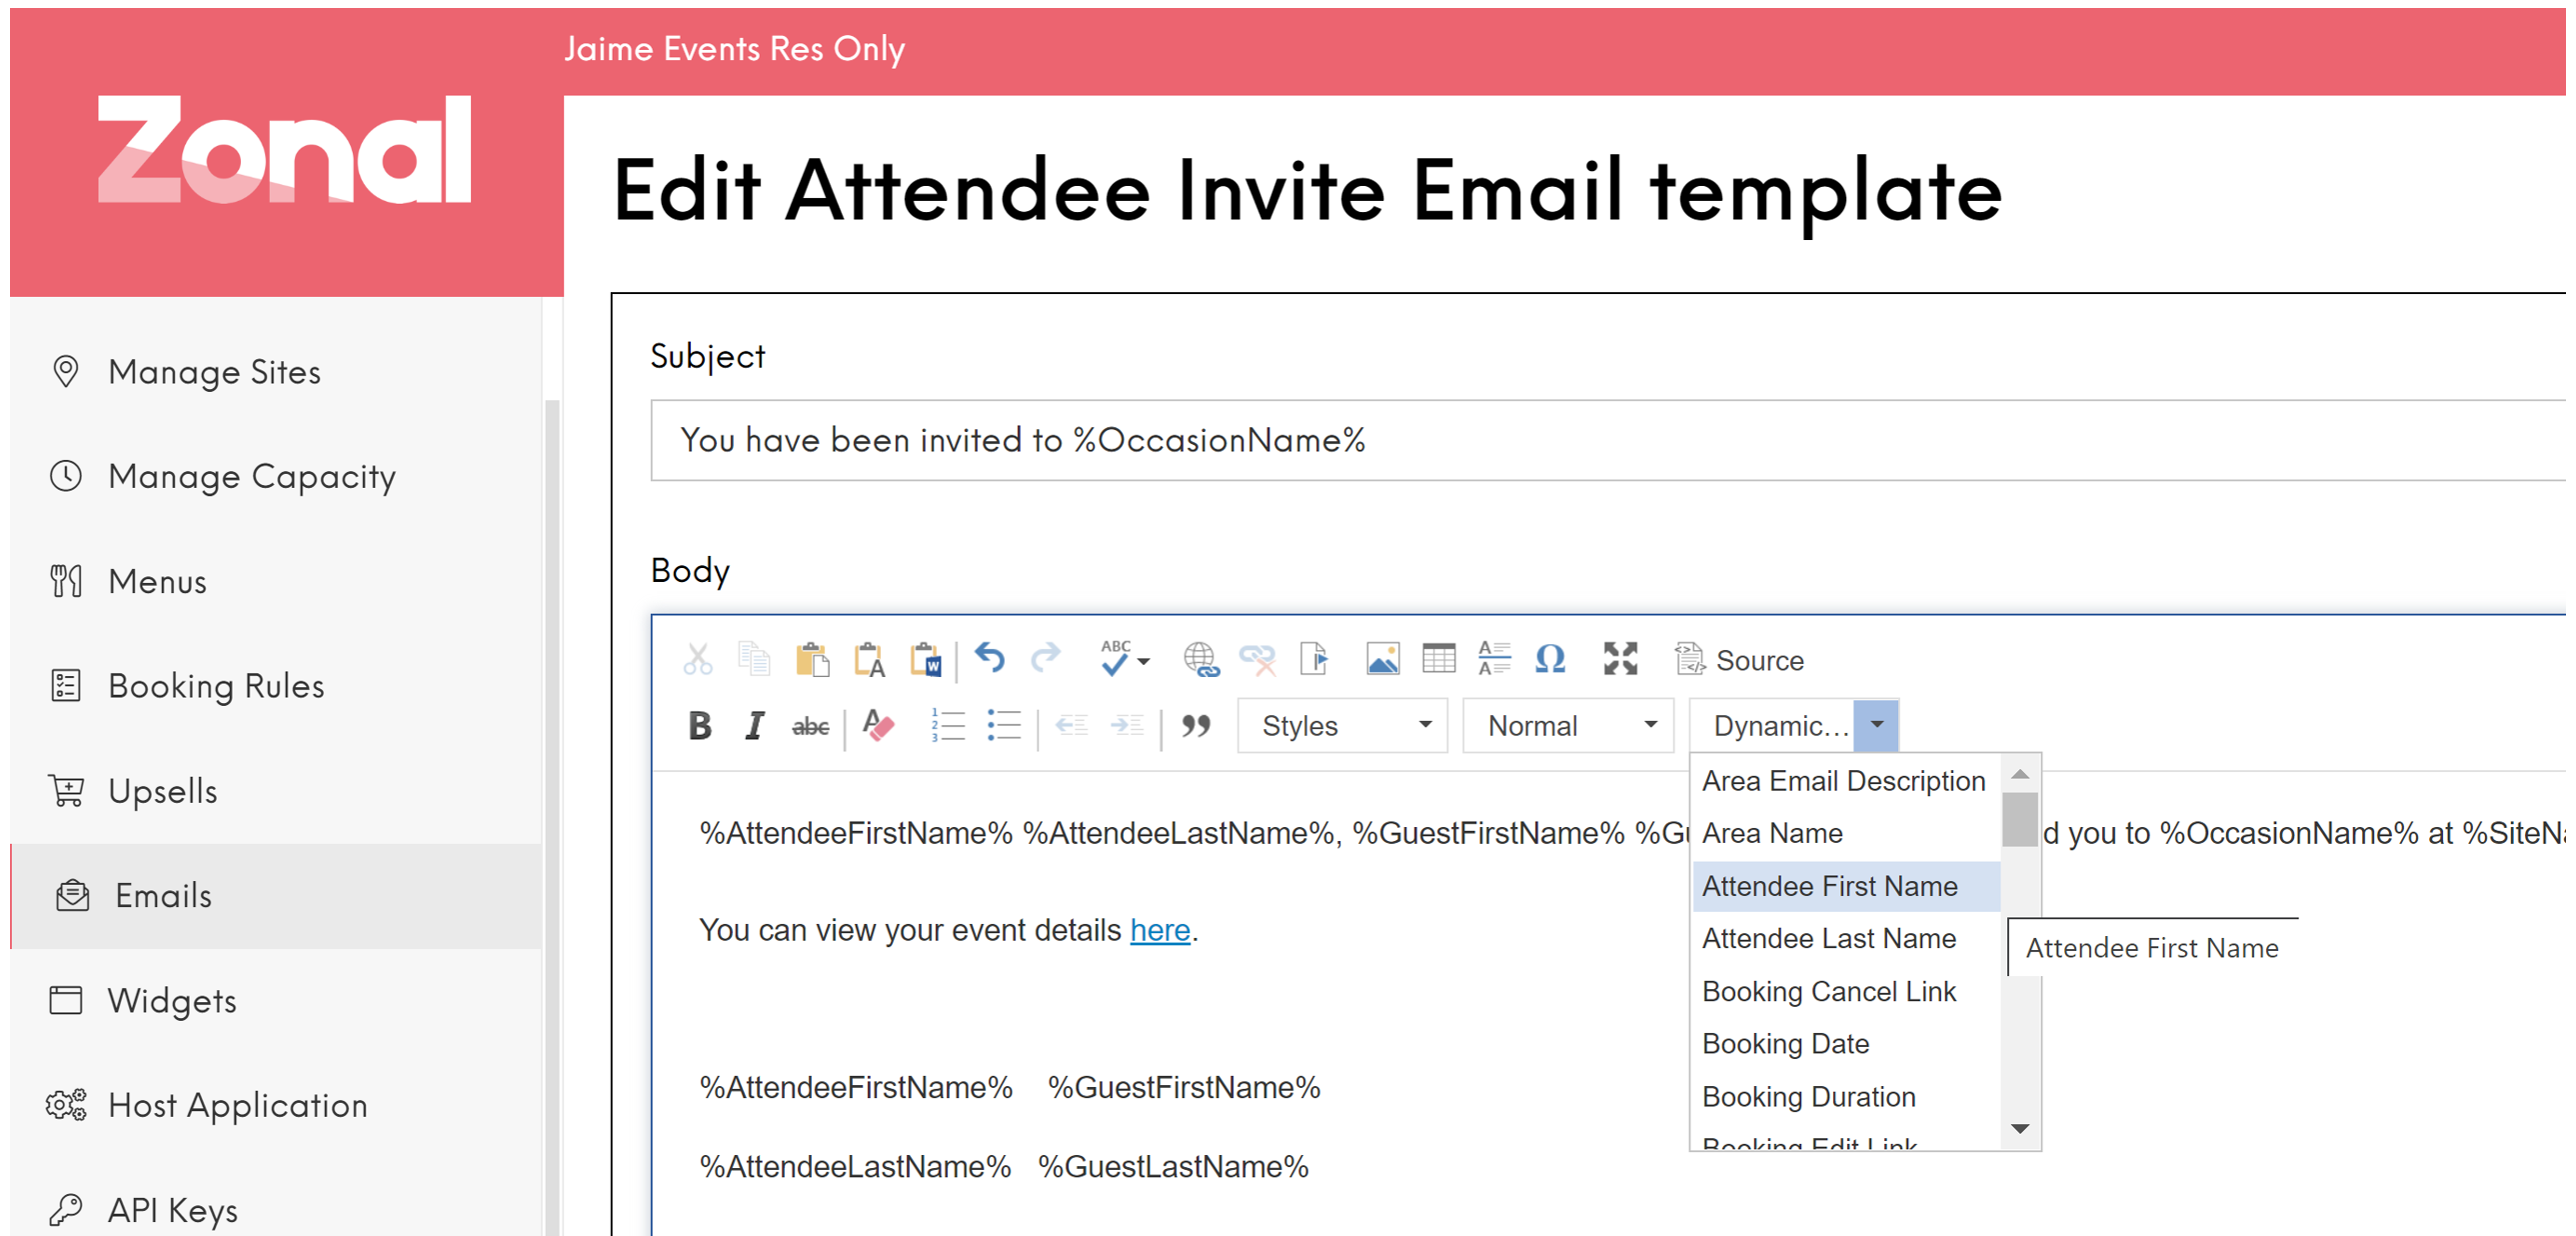Click the Anchor flag icon
The height and width of the screenshot is (1236, 2576).
[x=1314, y=660]
